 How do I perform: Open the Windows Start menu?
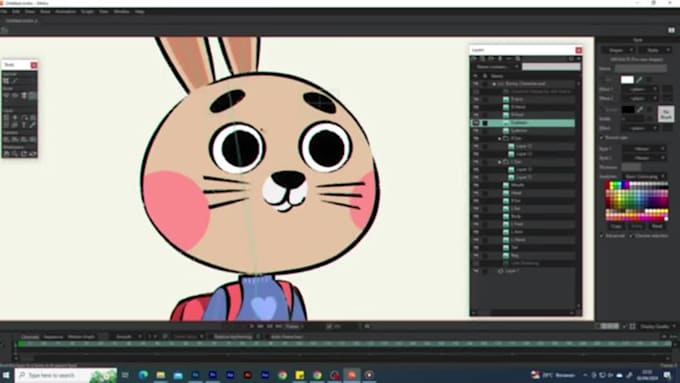point(7,375)
